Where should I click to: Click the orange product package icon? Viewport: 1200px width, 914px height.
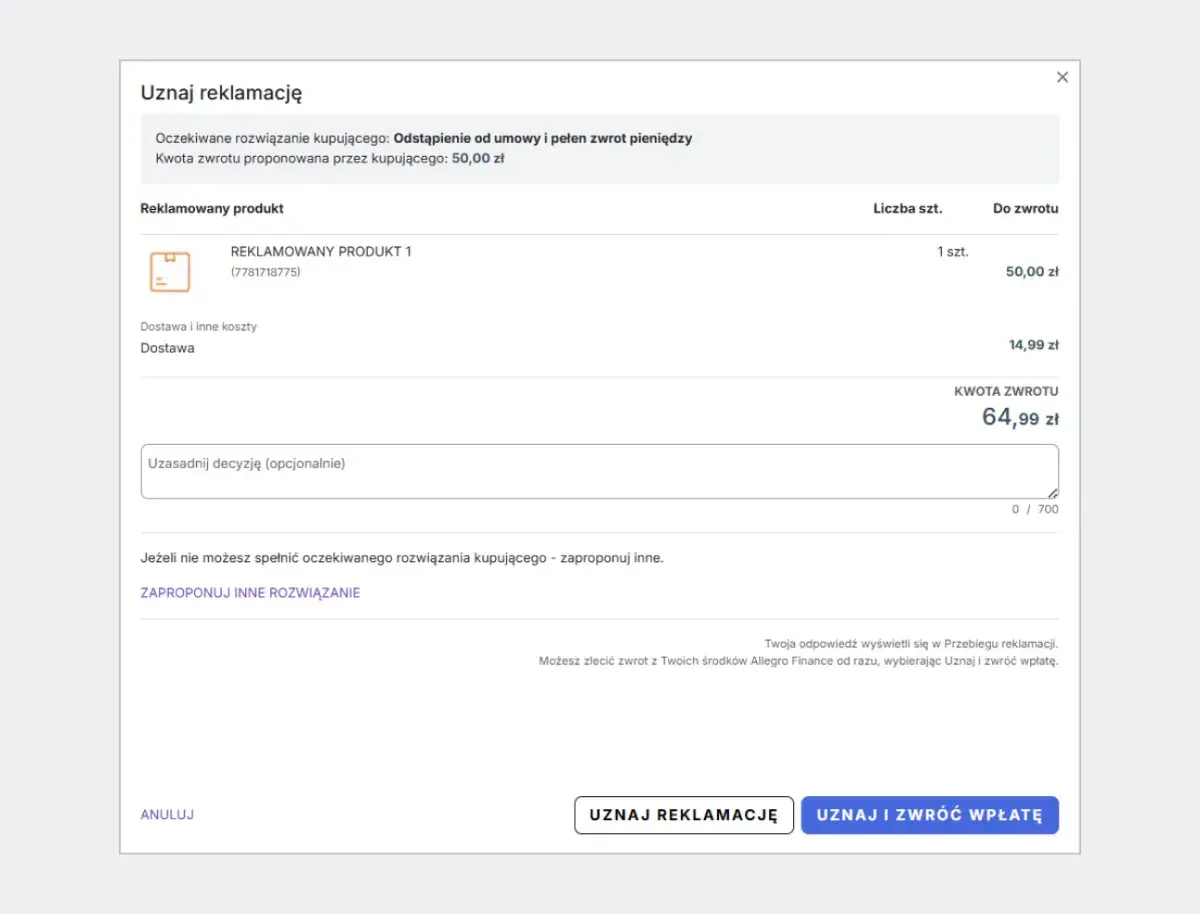click(x=170, y=272)
